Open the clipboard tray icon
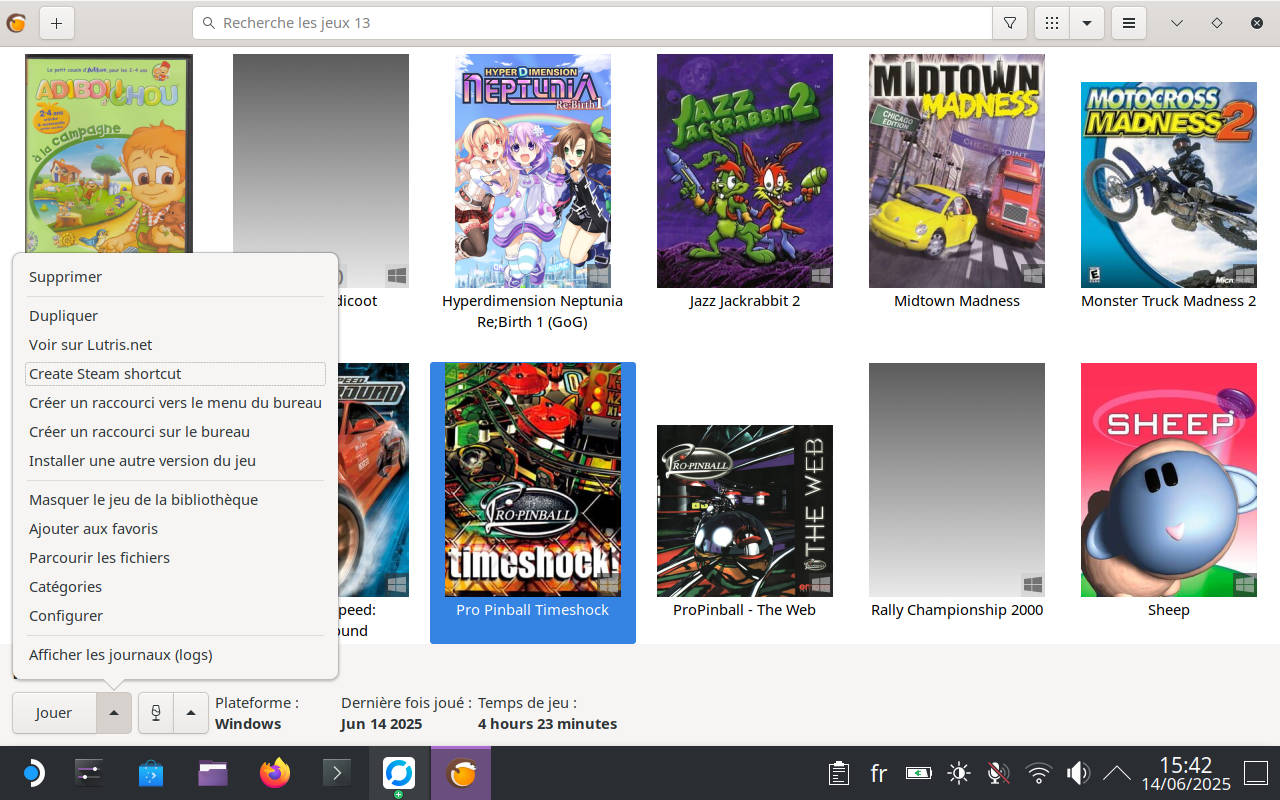The height and width of the screenshot is (800, 1280). click(x=839, y=773)
